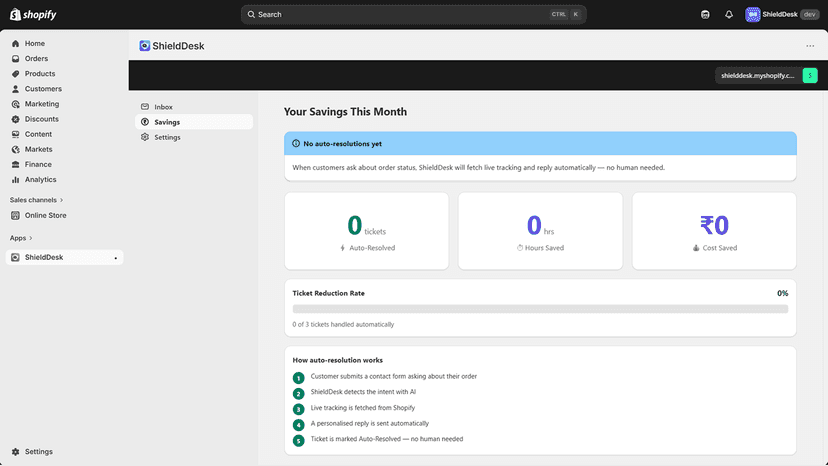
Task: Click the ShieldDesk account avatar
Action: (x=752, y=14)
